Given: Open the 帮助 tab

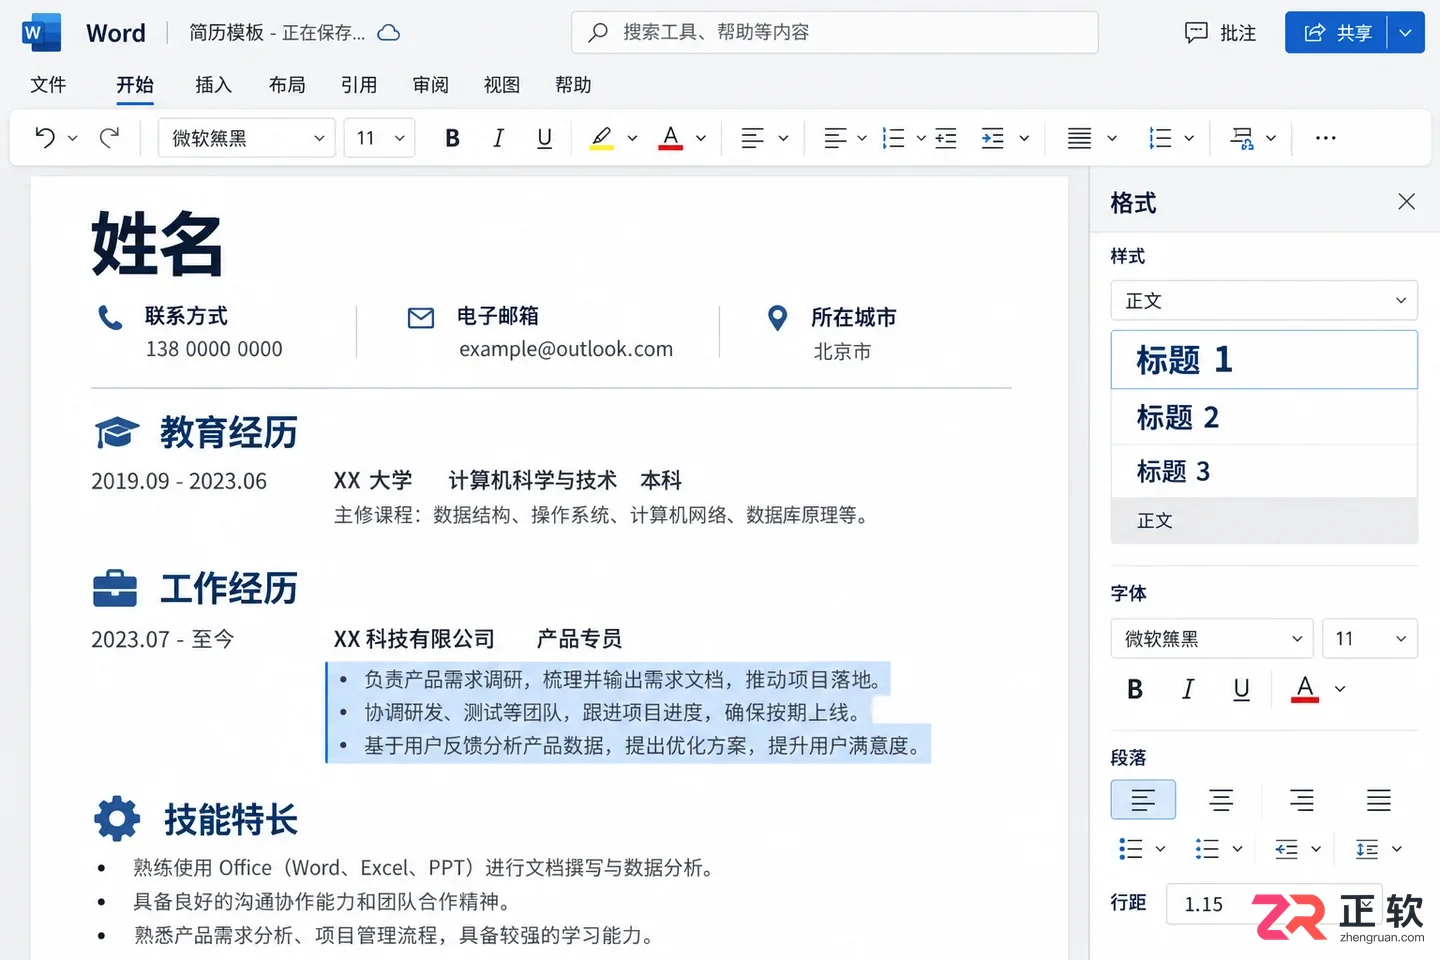Looking at the screenshot, I should pyautogui.click(x=573, y=85).
